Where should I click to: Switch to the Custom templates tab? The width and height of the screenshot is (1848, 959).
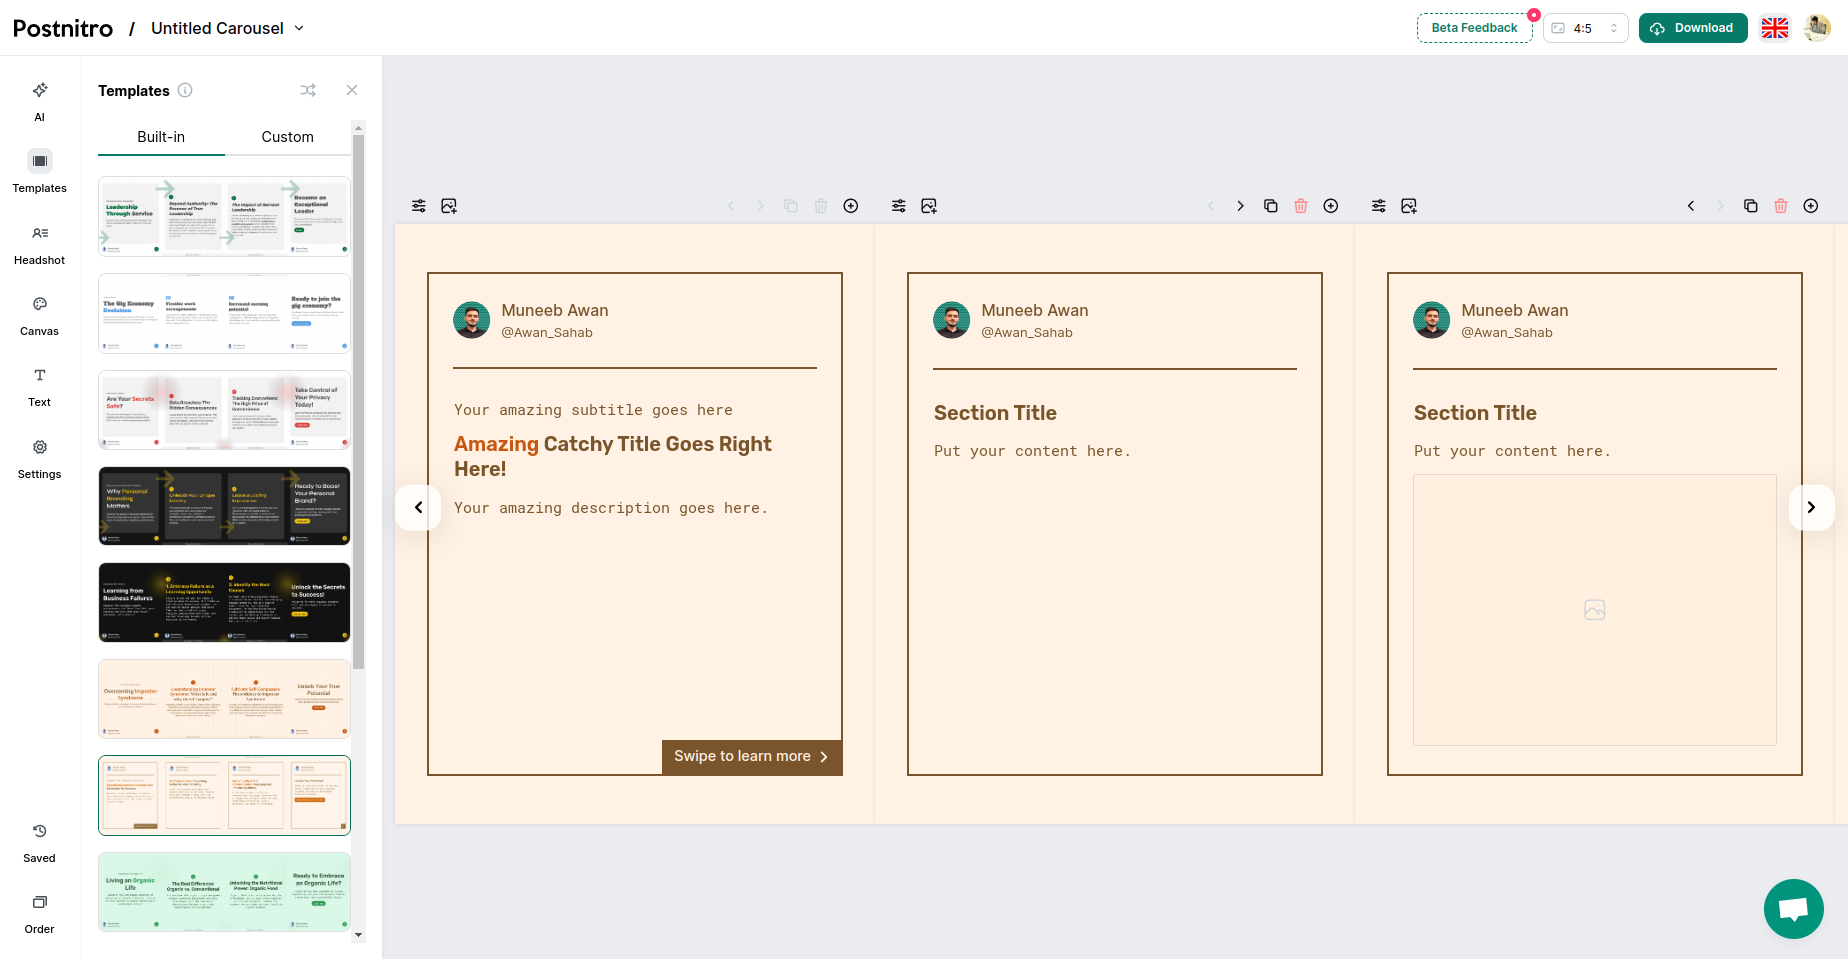coord(288,137)
